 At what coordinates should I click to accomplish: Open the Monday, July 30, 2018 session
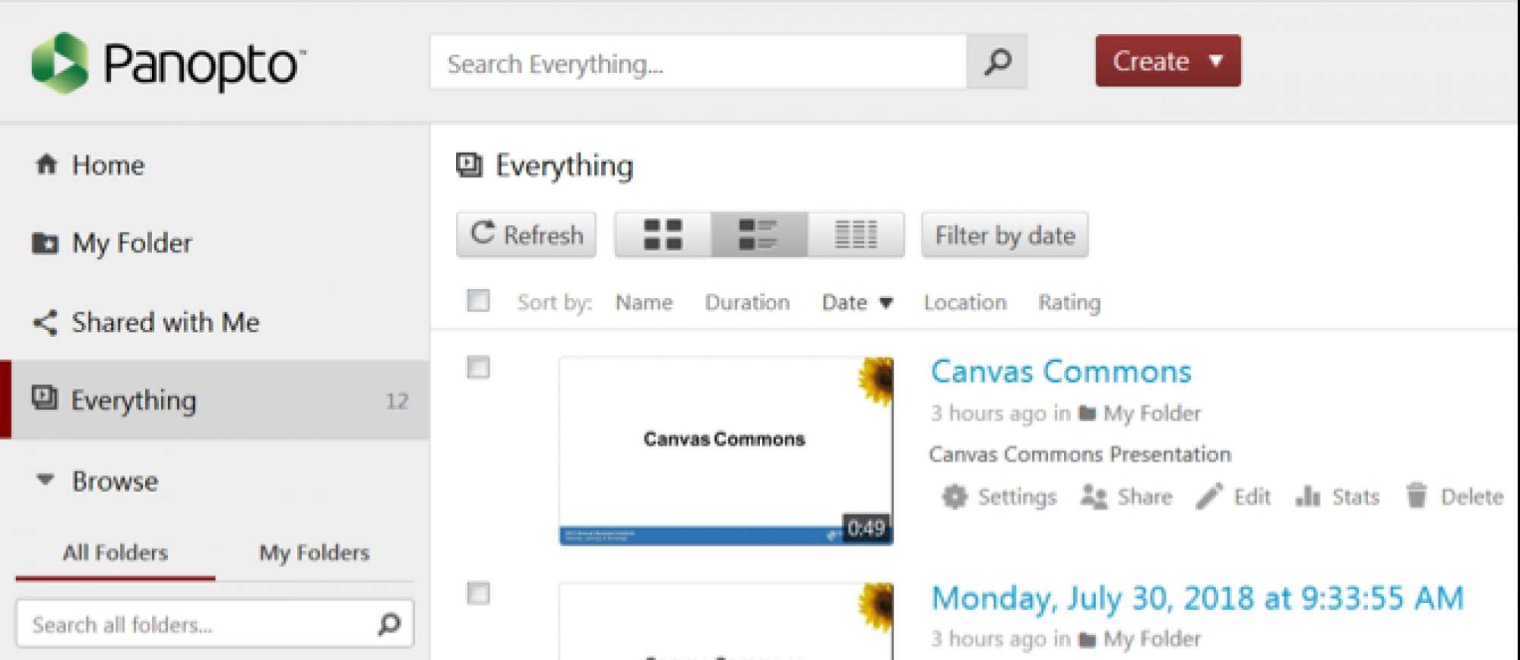[x=1197, y=598]
